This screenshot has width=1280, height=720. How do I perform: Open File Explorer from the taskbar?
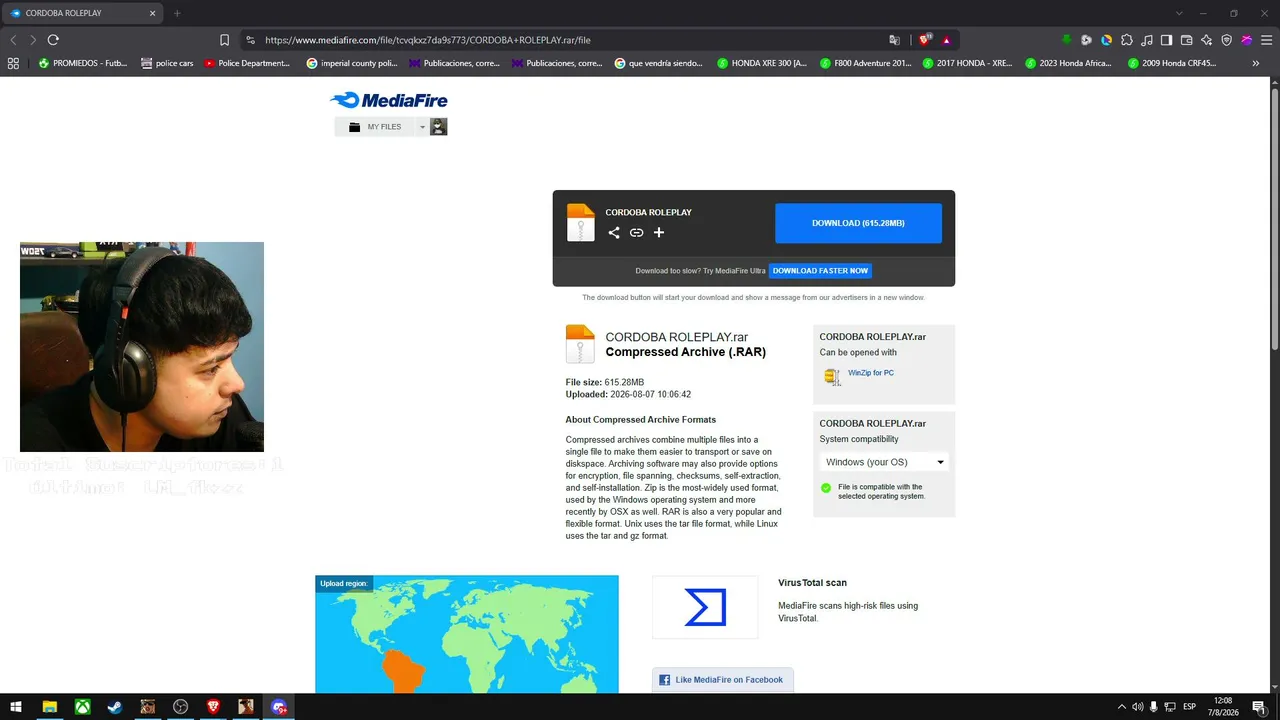49,707
